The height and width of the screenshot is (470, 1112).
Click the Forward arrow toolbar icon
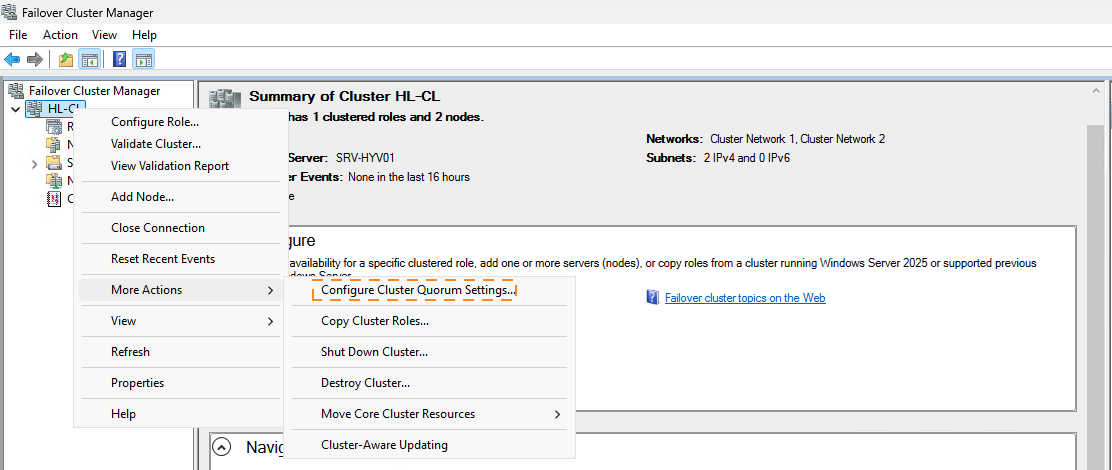coord(35,59)
